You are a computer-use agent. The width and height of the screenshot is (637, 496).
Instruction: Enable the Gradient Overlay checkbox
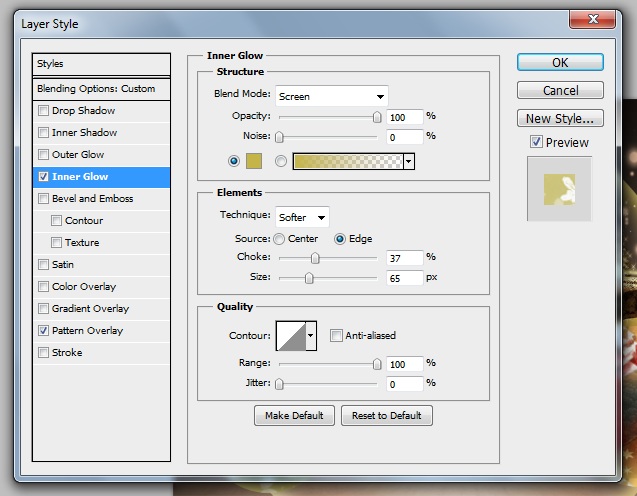pos(43,308)
